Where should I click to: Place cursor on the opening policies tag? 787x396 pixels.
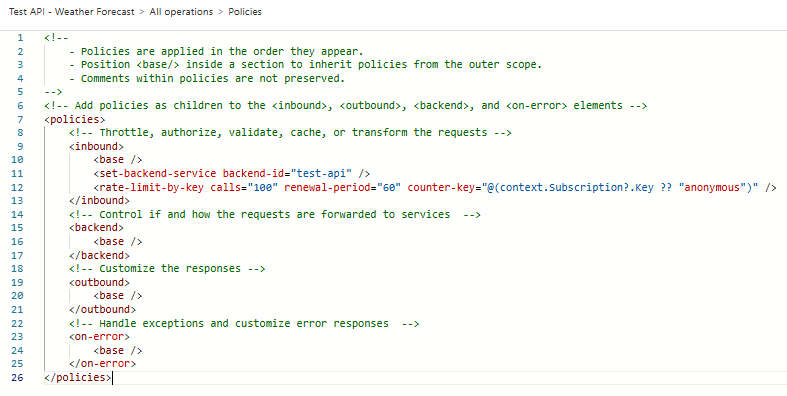pos(75,119)
